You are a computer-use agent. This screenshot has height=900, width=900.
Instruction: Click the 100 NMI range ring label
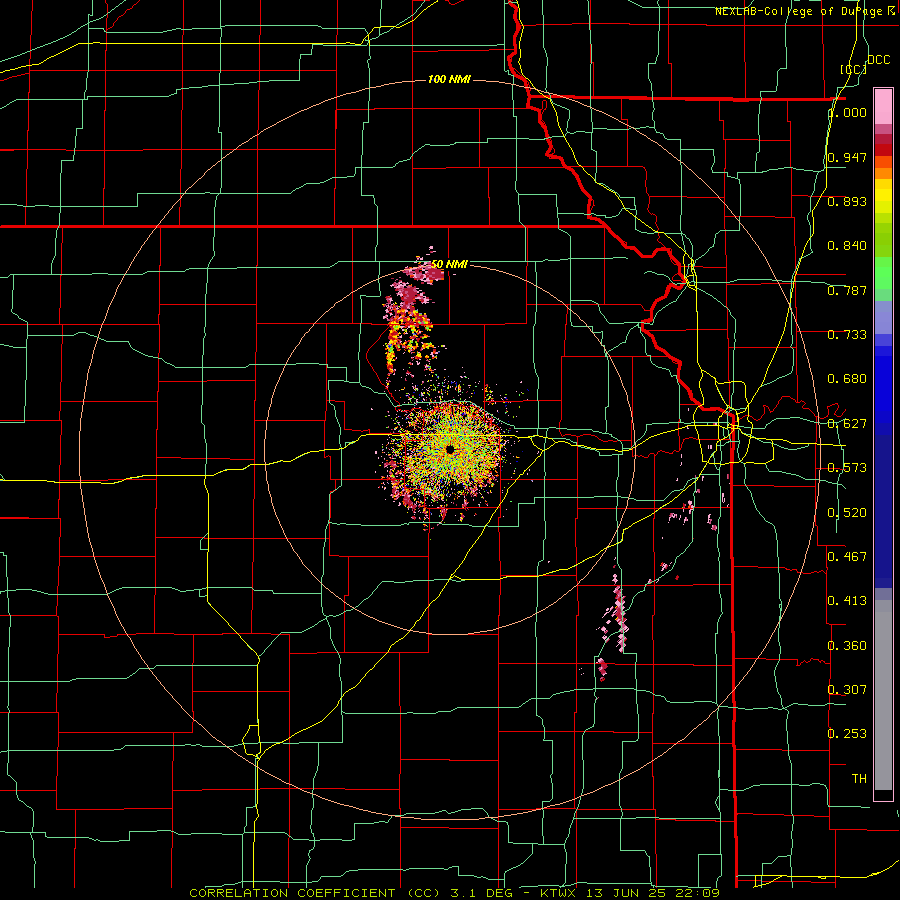pos(449,79)
